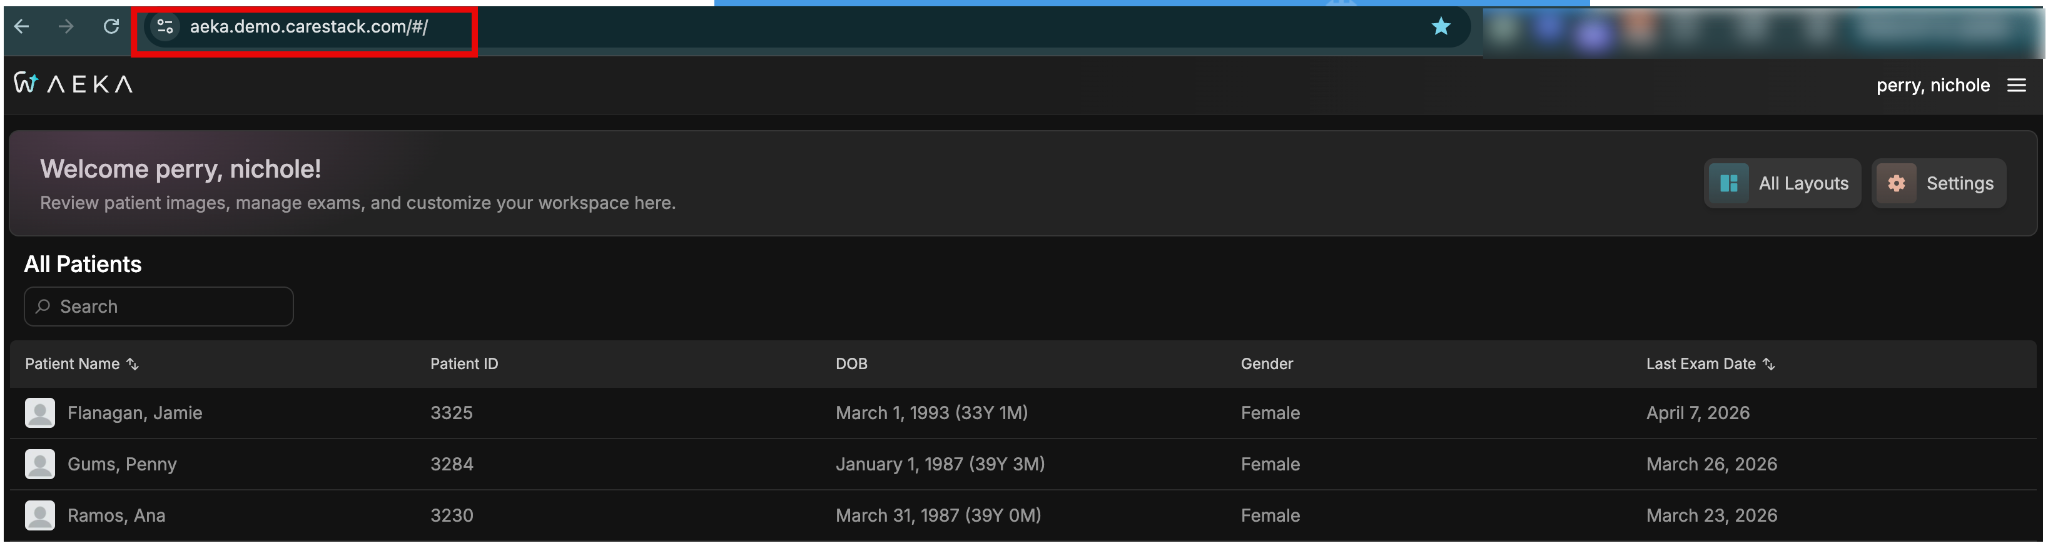2048x545 pixels.
Task: Open site information icon in address bar
Action: click(x=166, y=27)
